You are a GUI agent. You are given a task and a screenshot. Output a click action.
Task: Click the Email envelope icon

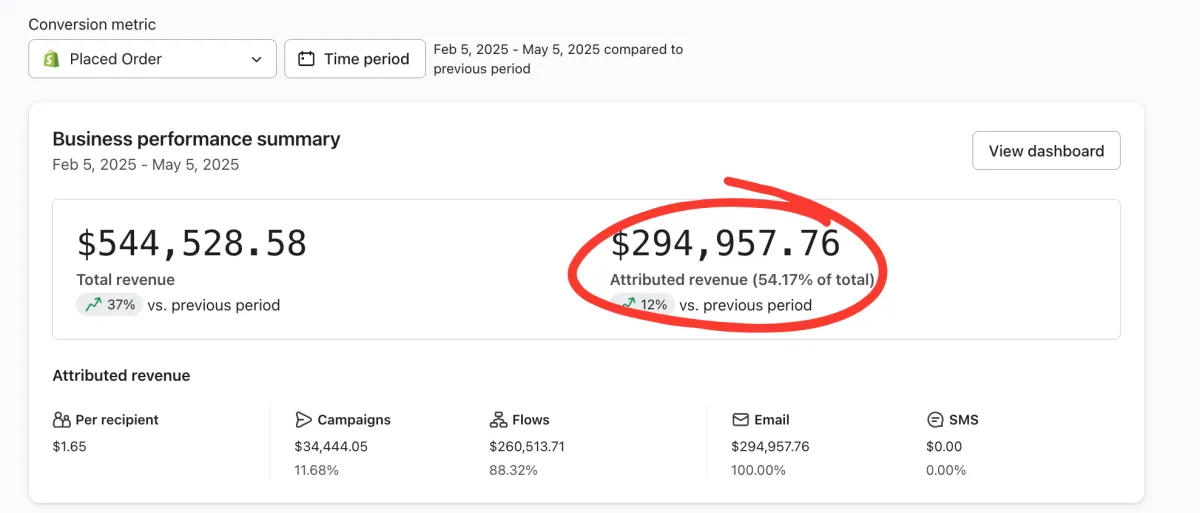(741, 420)
